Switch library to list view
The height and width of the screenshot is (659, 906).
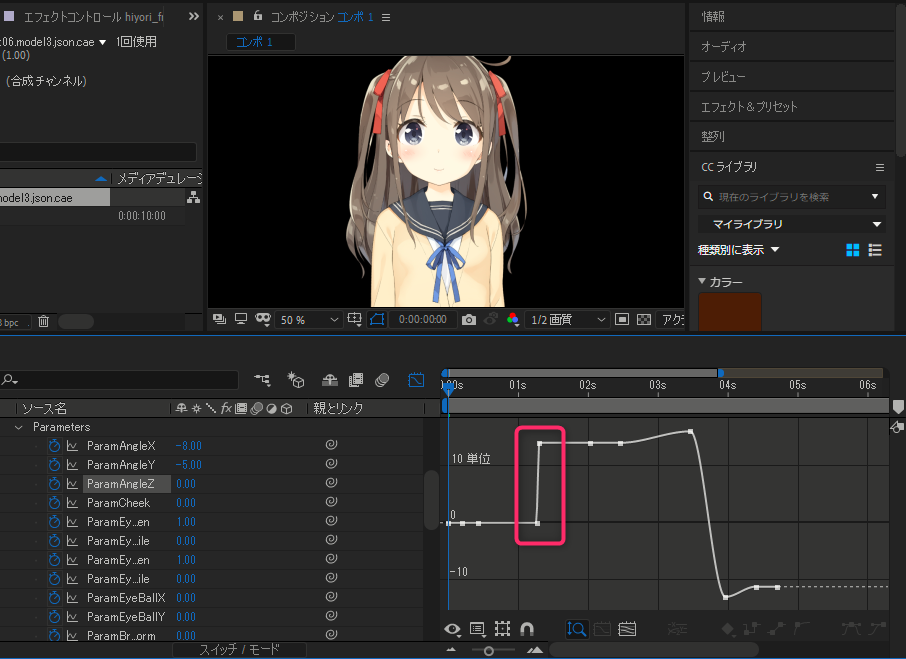875,250
